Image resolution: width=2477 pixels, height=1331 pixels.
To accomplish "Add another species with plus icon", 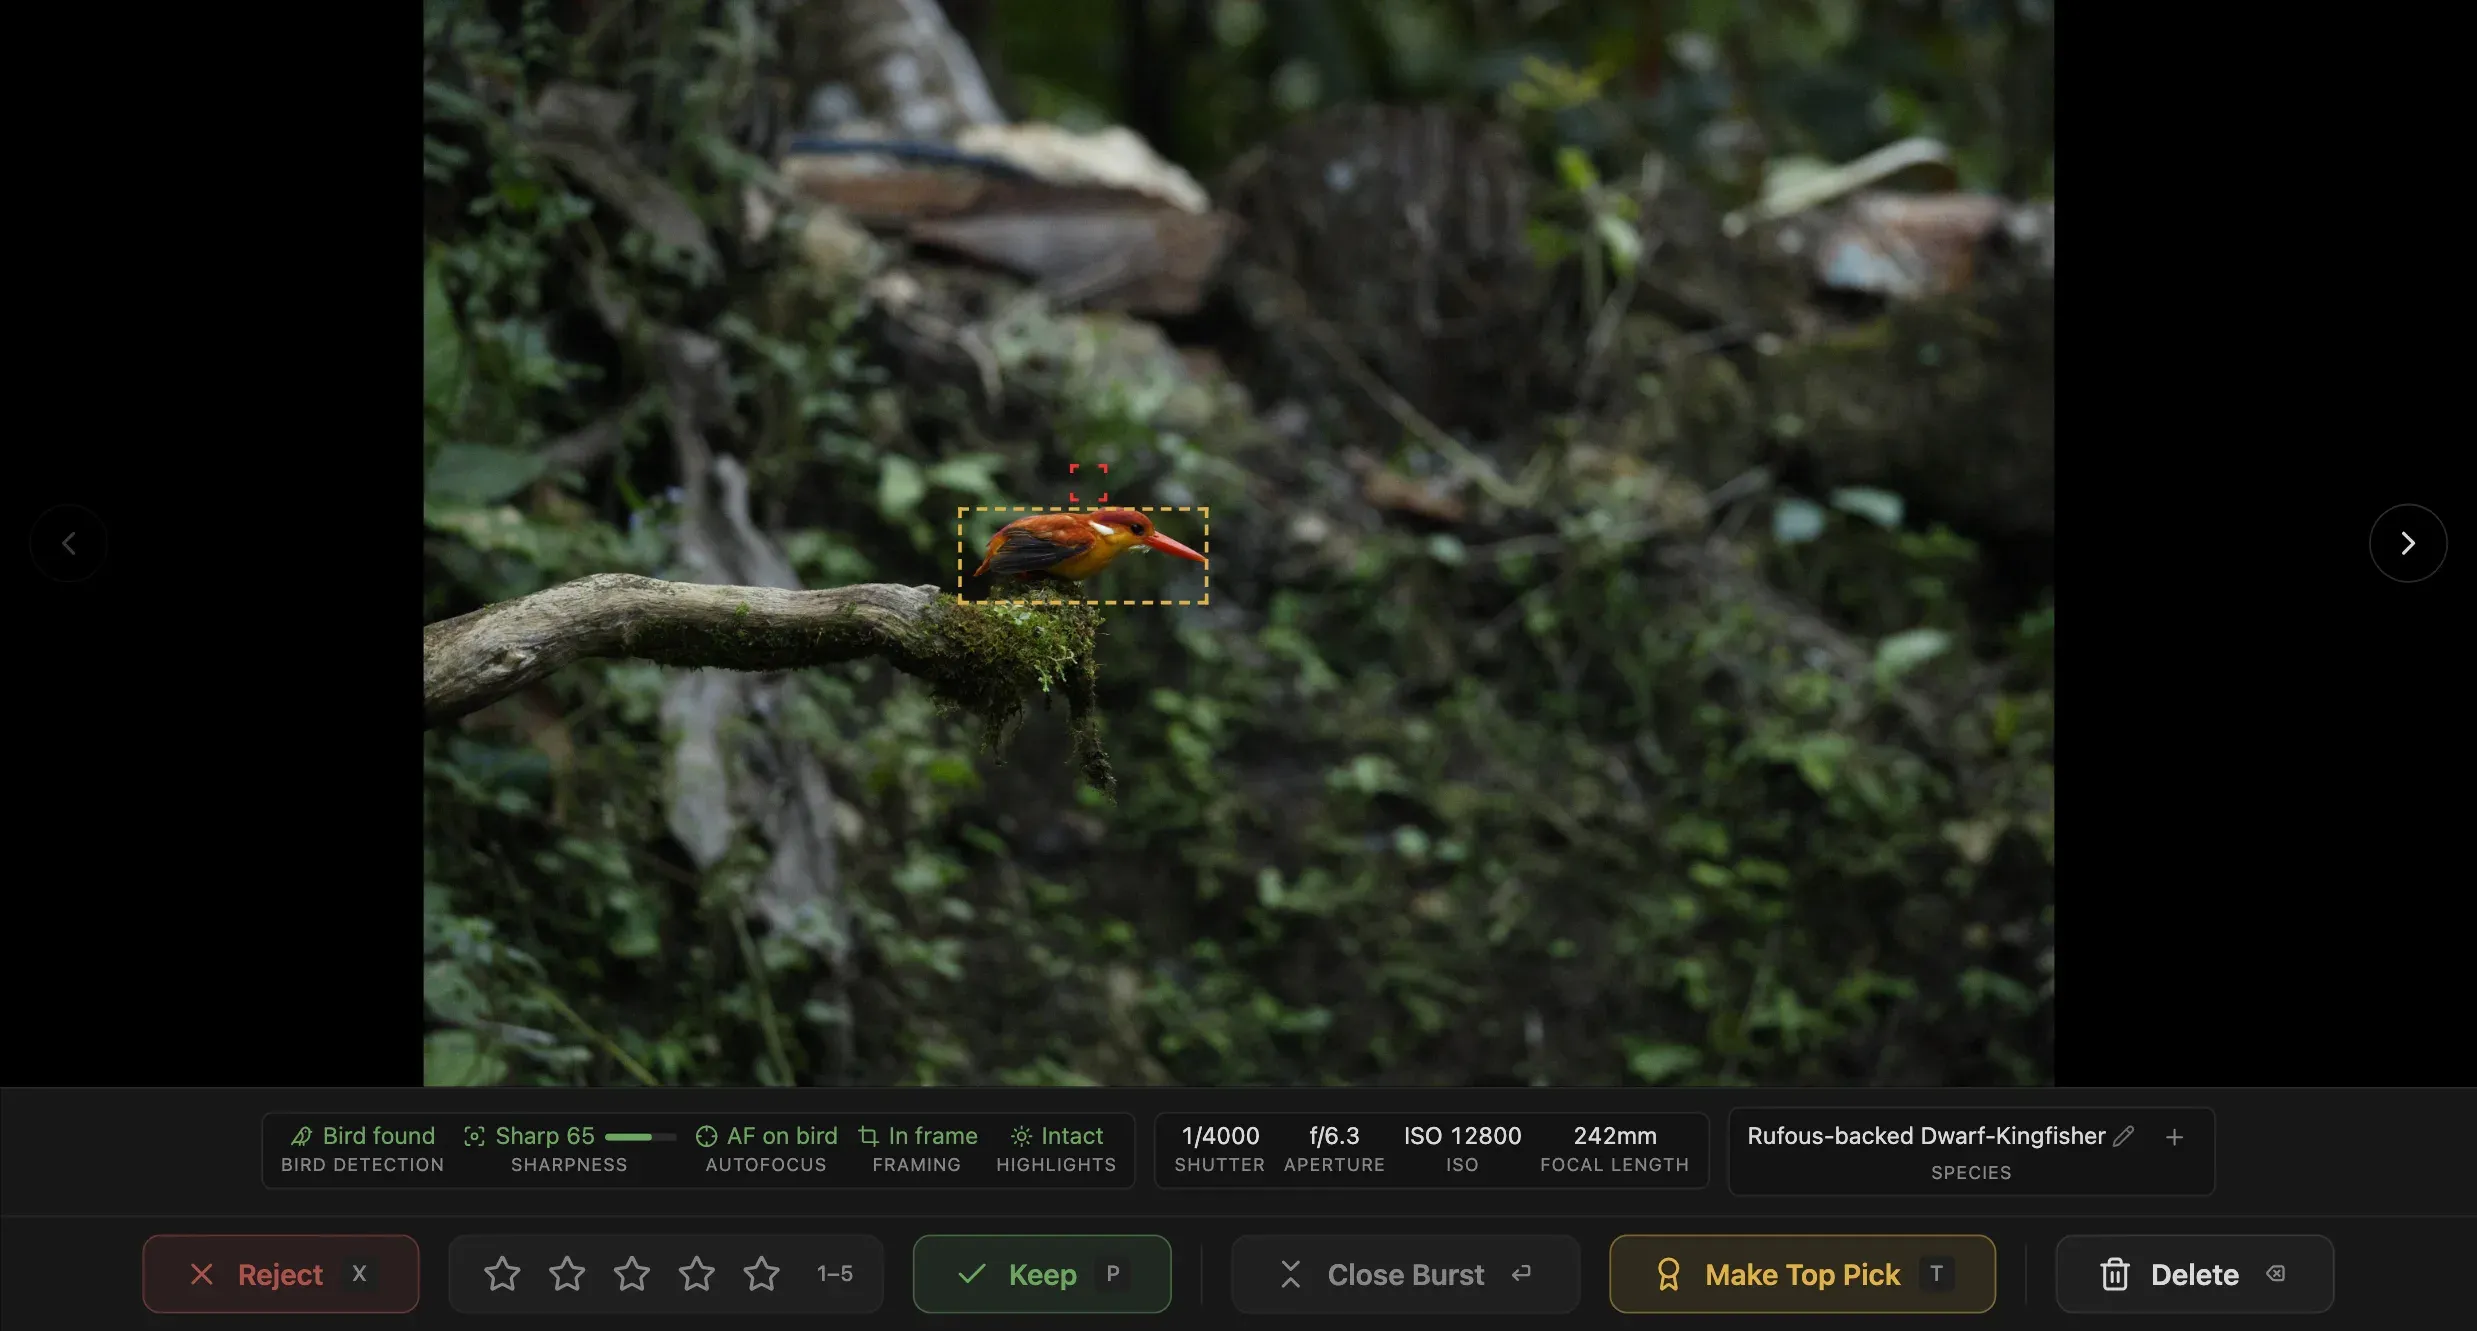I will pyautogui.click(x=2174, y=1137).
